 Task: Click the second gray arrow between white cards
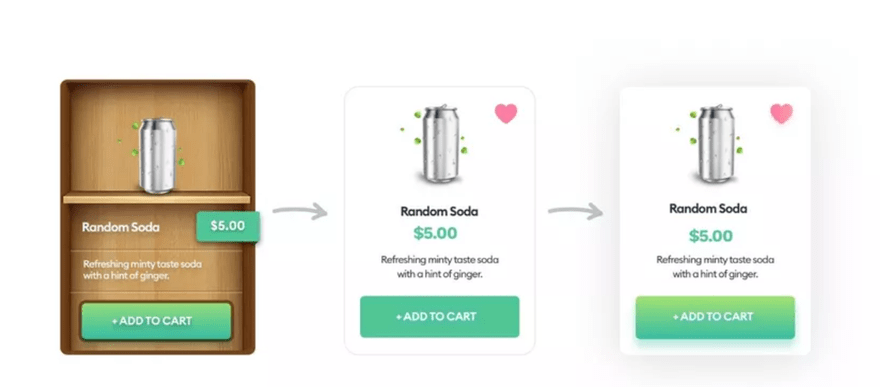click(x=575, y=211)
